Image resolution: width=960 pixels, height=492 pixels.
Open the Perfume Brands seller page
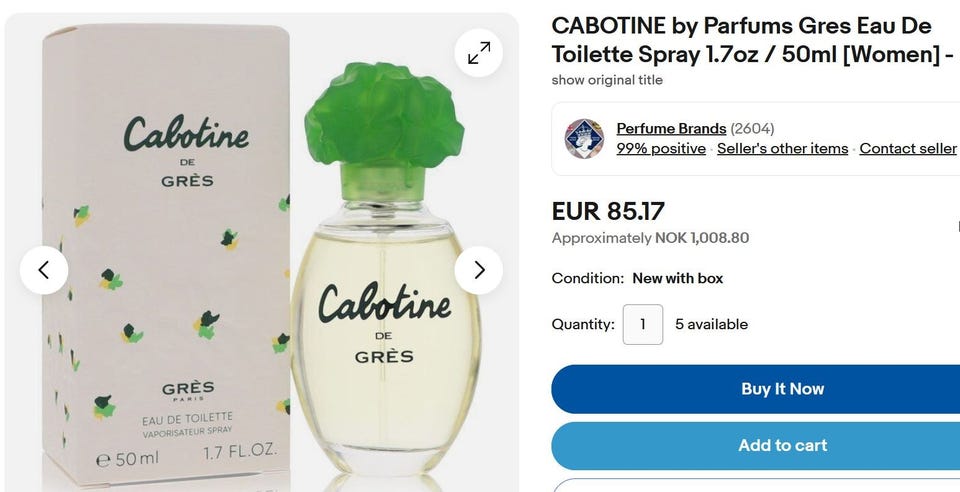[x=671, y=129]
